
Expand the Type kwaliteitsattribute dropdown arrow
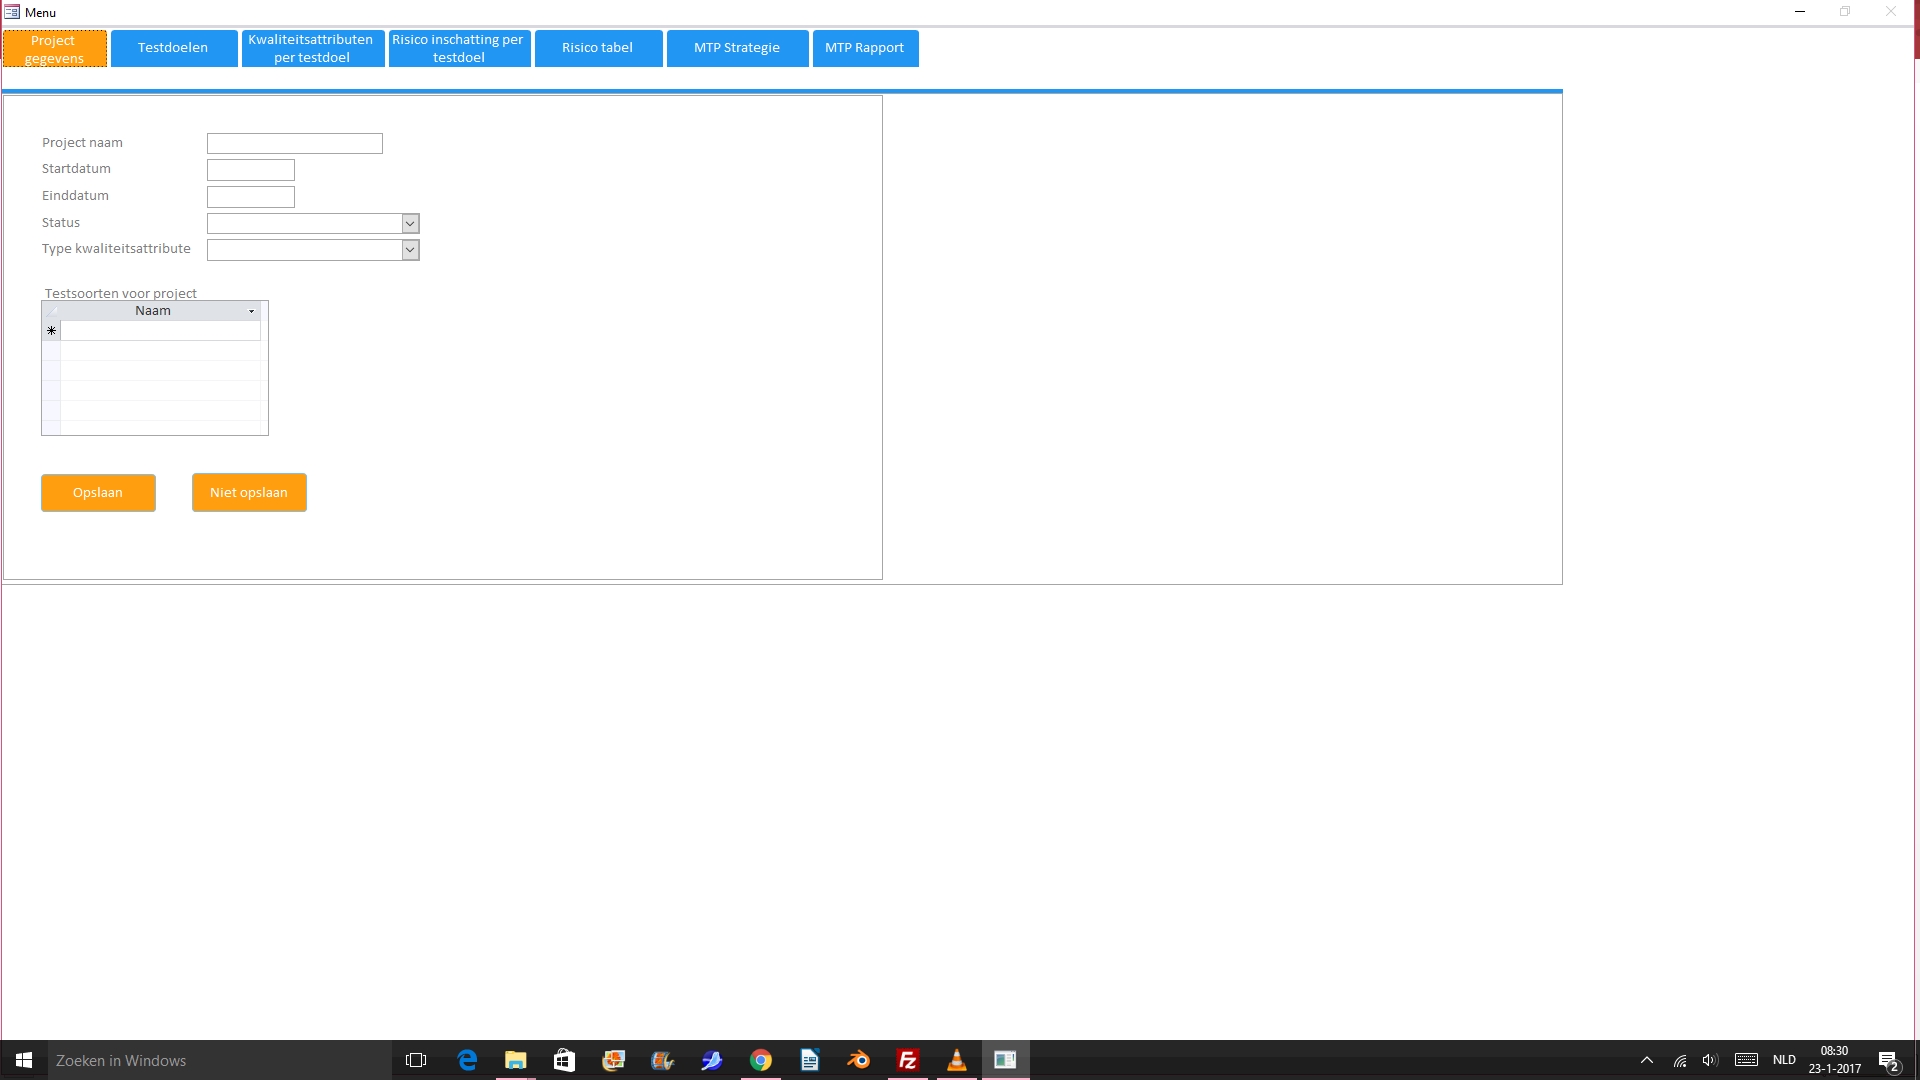click(x=410, y=250)
